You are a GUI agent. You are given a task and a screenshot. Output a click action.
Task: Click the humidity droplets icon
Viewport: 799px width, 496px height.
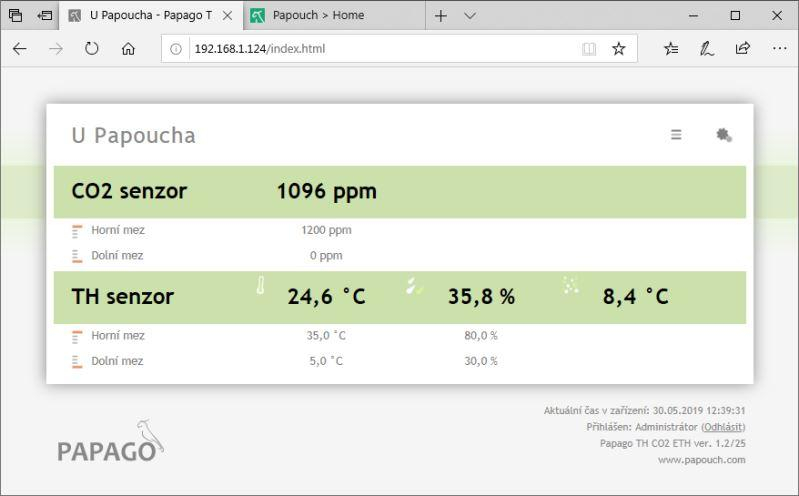pyautogui.click(x=415, y=287)
